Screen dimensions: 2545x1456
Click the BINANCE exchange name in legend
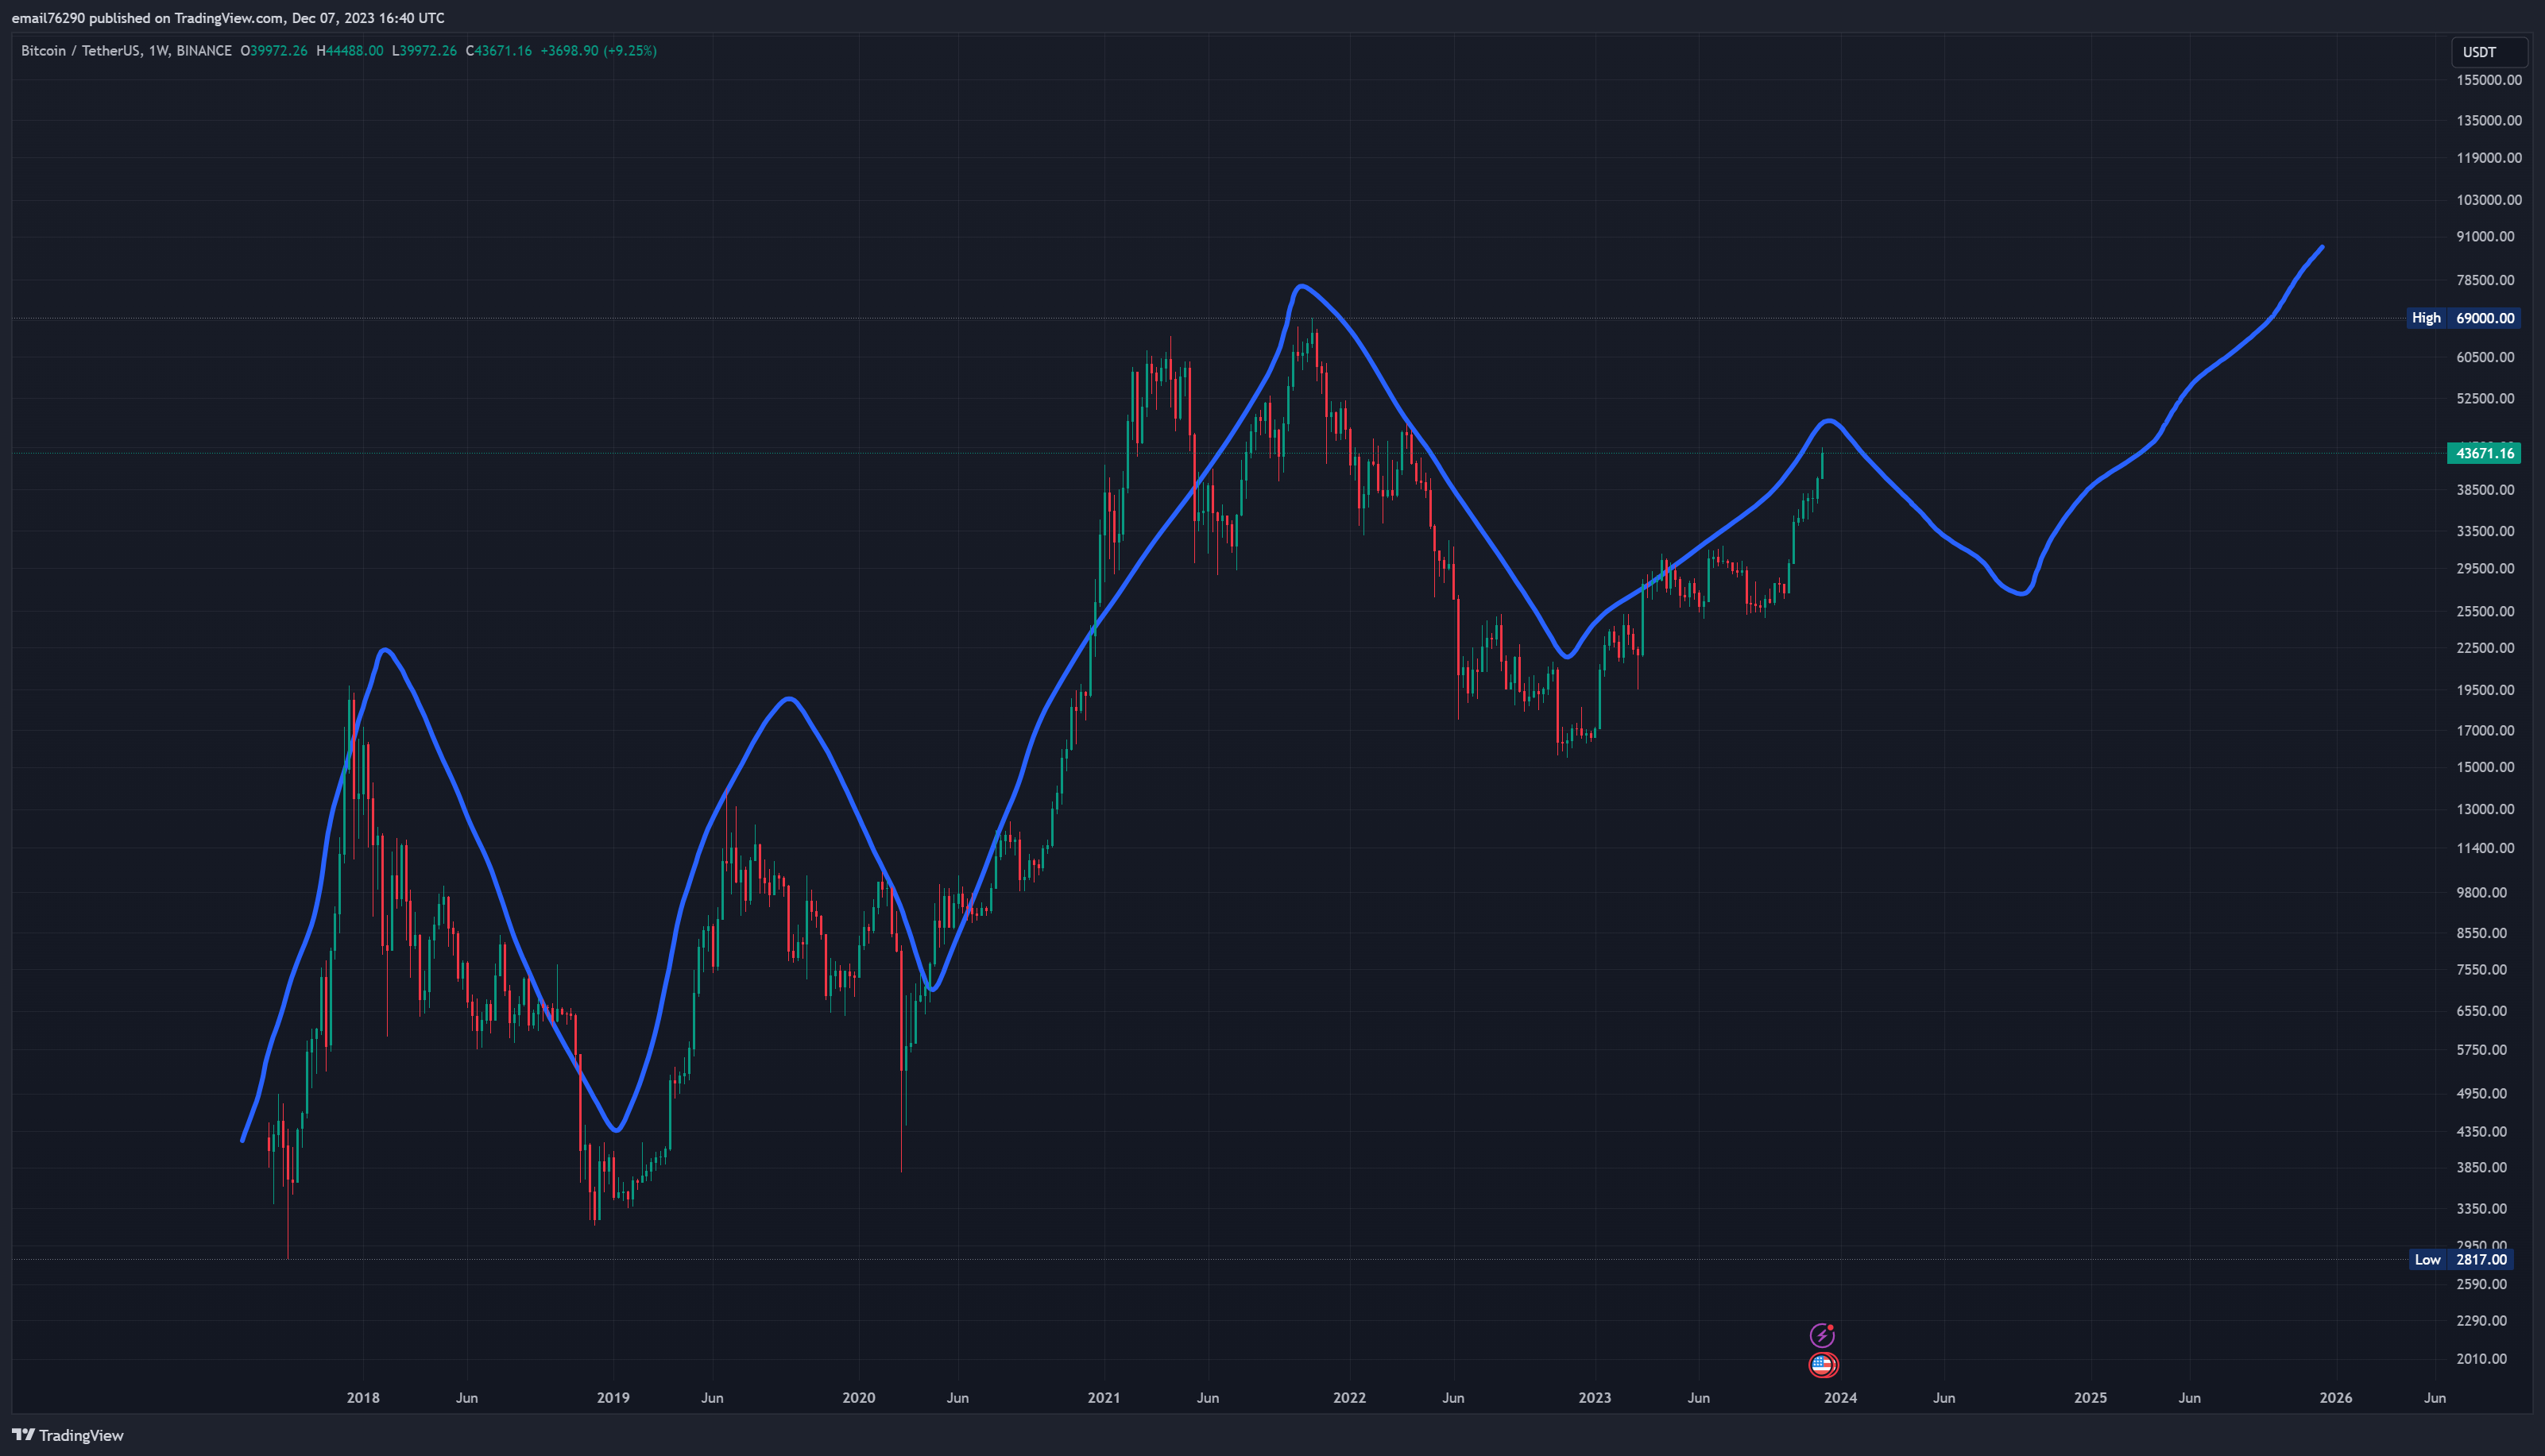204,51
